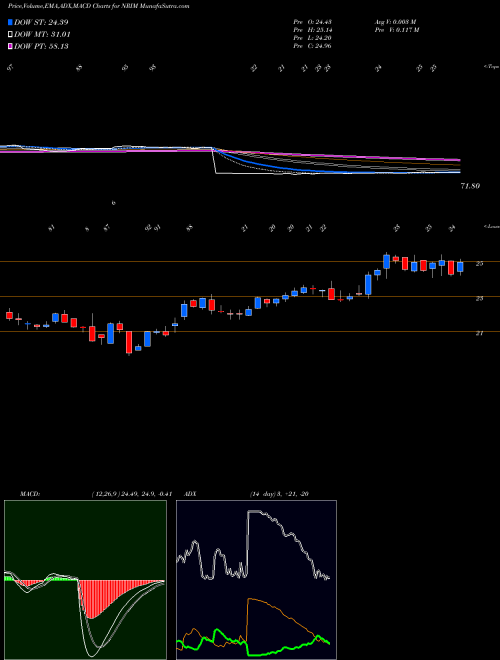The image size is (500, 660).
Task: Click the 25 price axis label
Action: pos(479,264)
